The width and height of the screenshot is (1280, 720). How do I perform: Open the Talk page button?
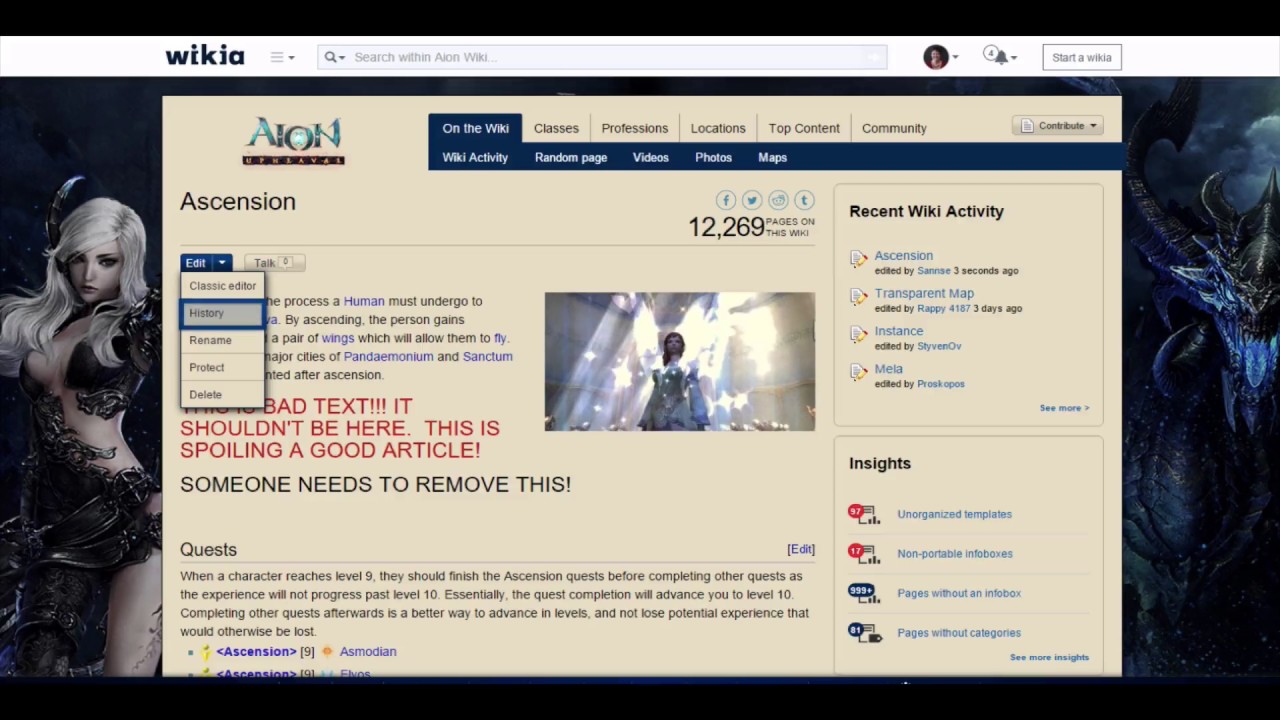(x=274, y=263)
